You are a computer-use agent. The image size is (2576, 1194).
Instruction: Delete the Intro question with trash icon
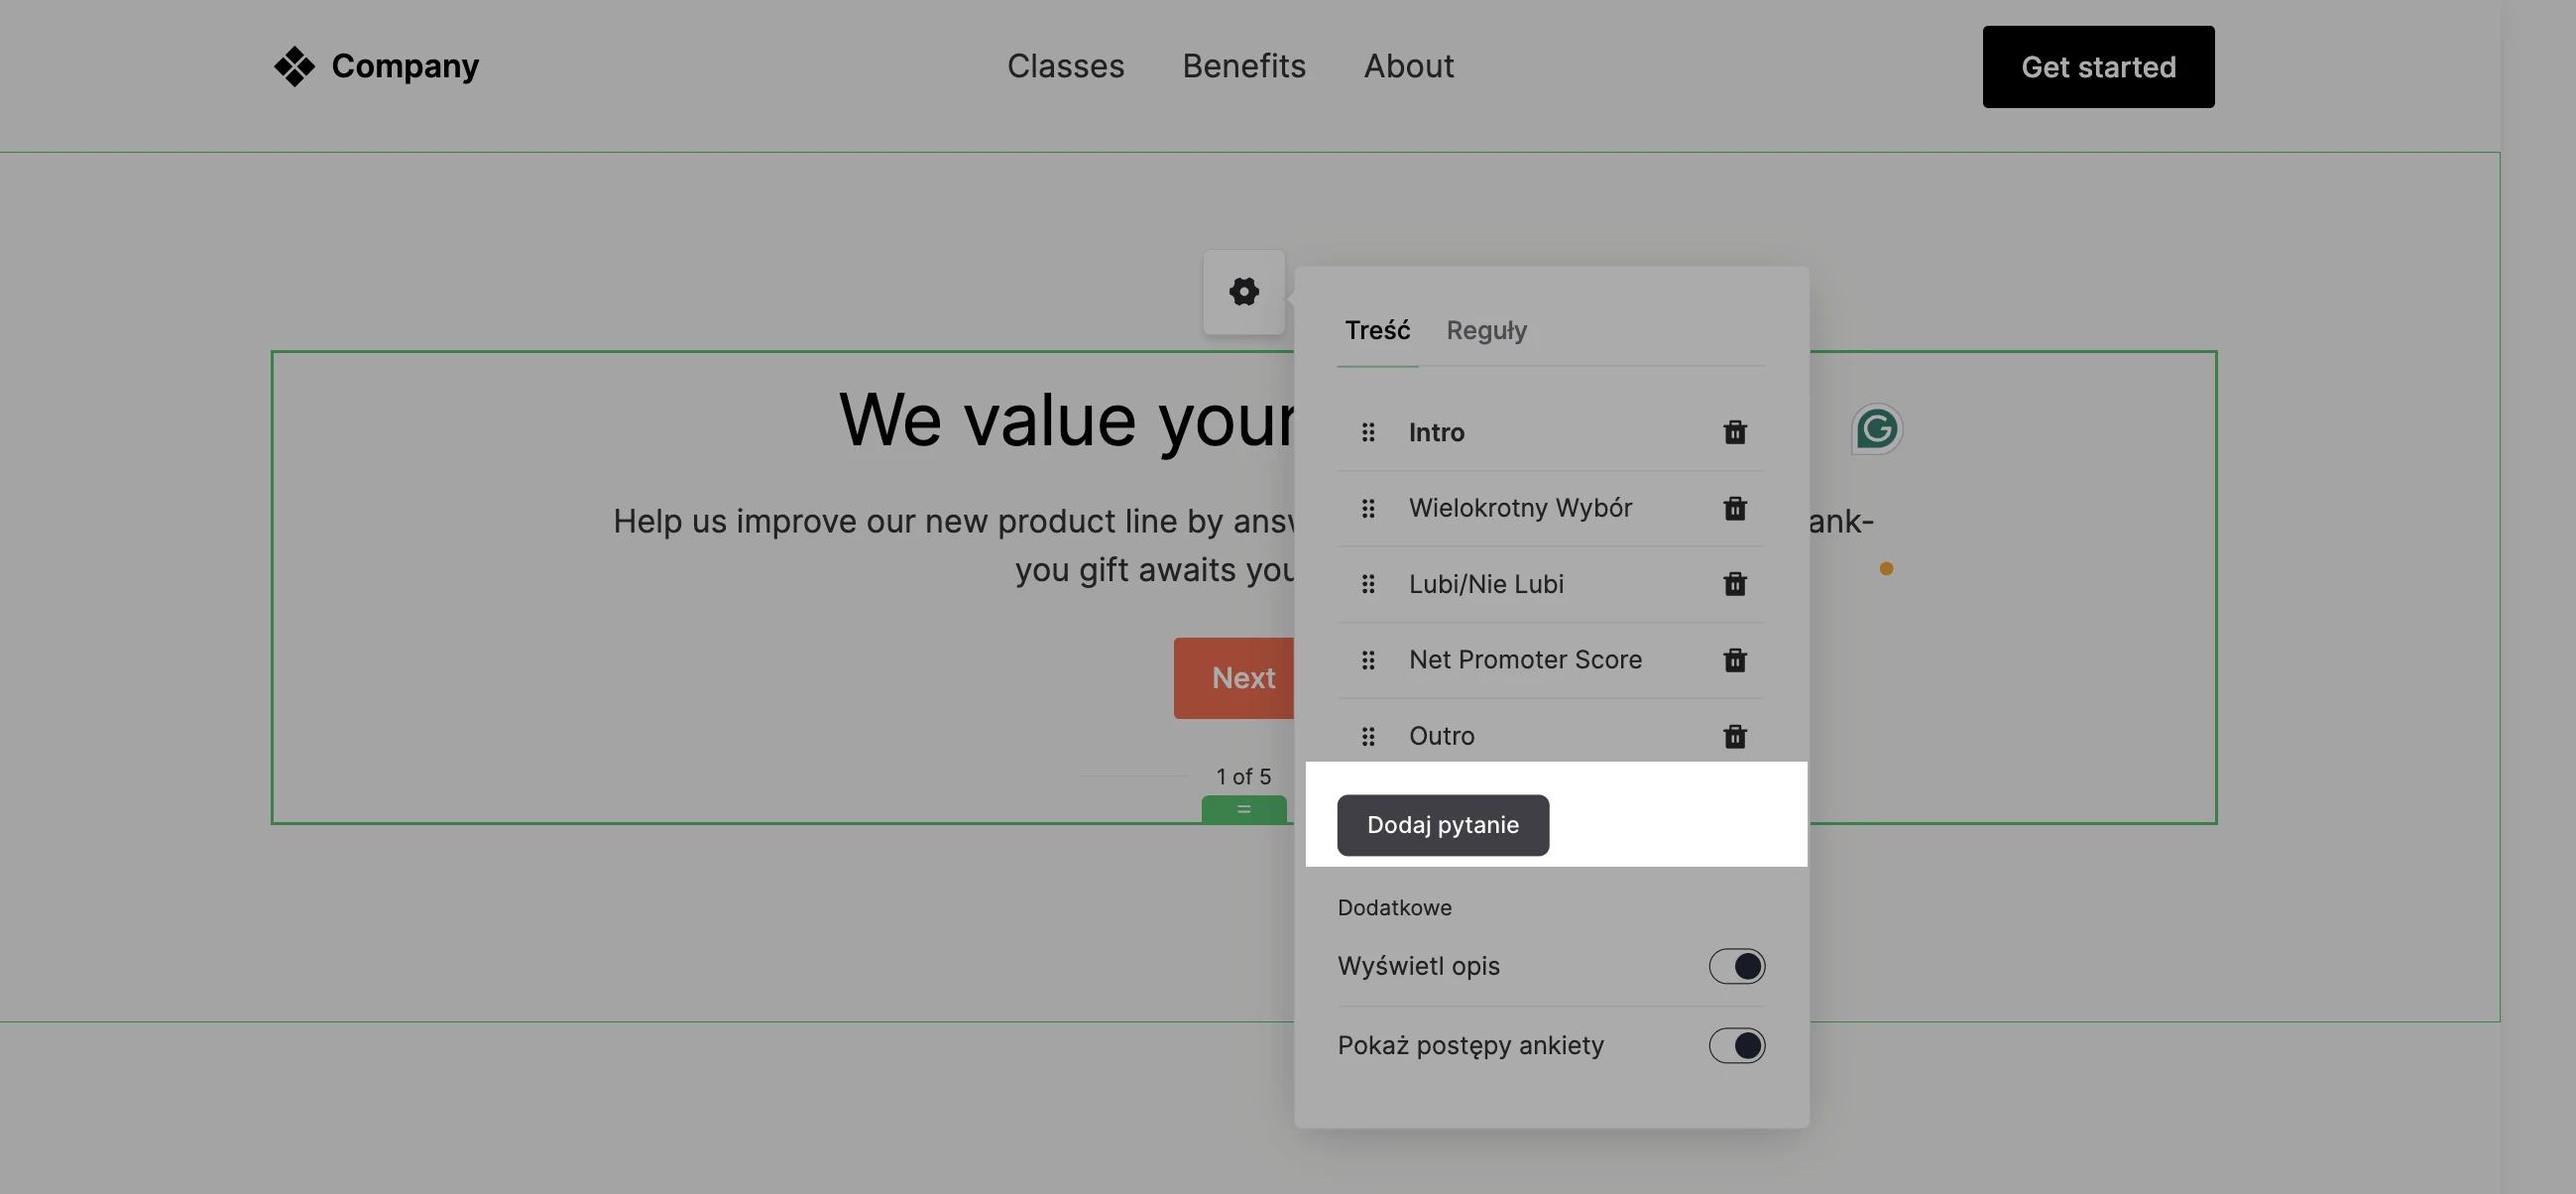1734,432
